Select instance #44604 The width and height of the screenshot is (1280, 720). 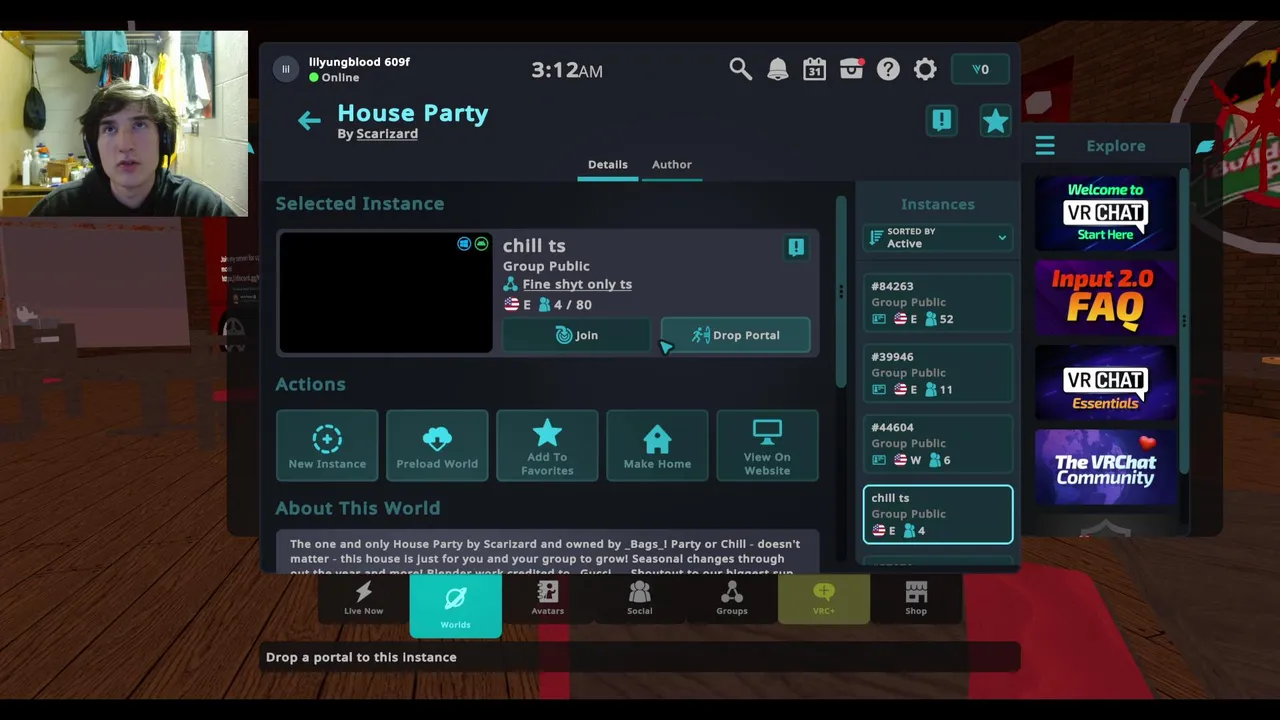point(938,444)
